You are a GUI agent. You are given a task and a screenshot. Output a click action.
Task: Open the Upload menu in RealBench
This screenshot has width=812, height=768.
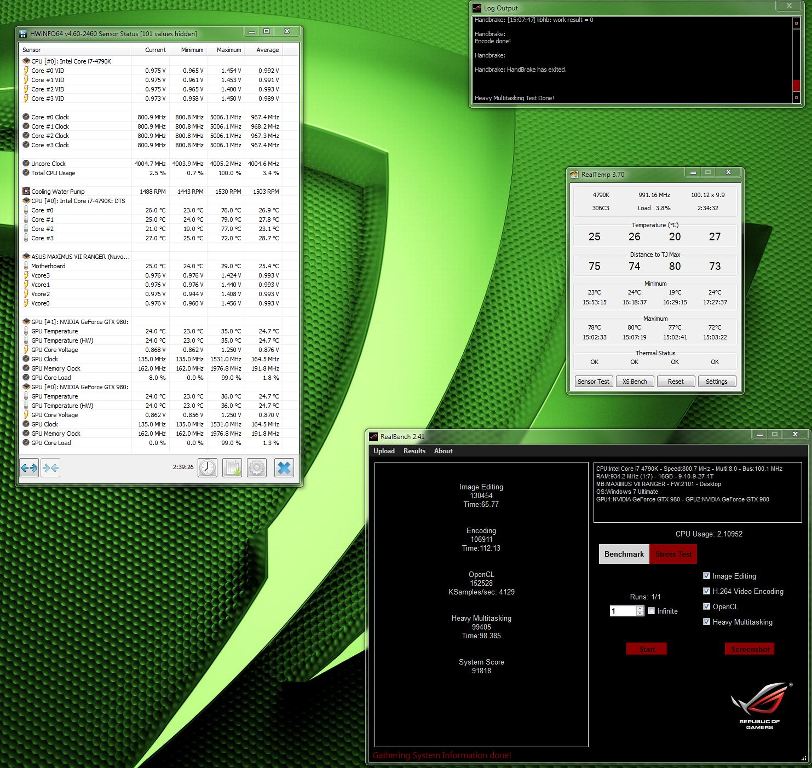pos(384,451)
